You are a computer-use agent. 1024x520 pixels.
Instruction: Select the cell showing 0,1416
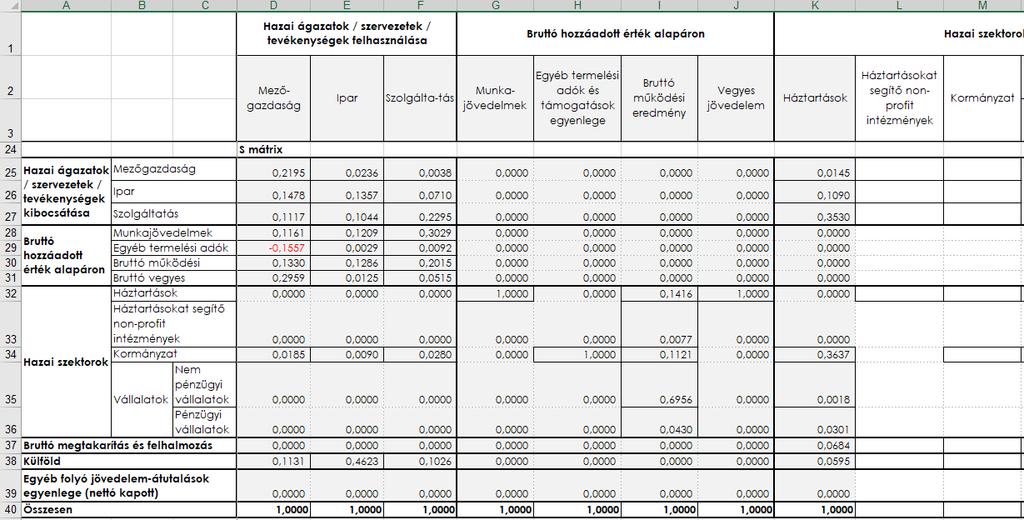point(659,294)
